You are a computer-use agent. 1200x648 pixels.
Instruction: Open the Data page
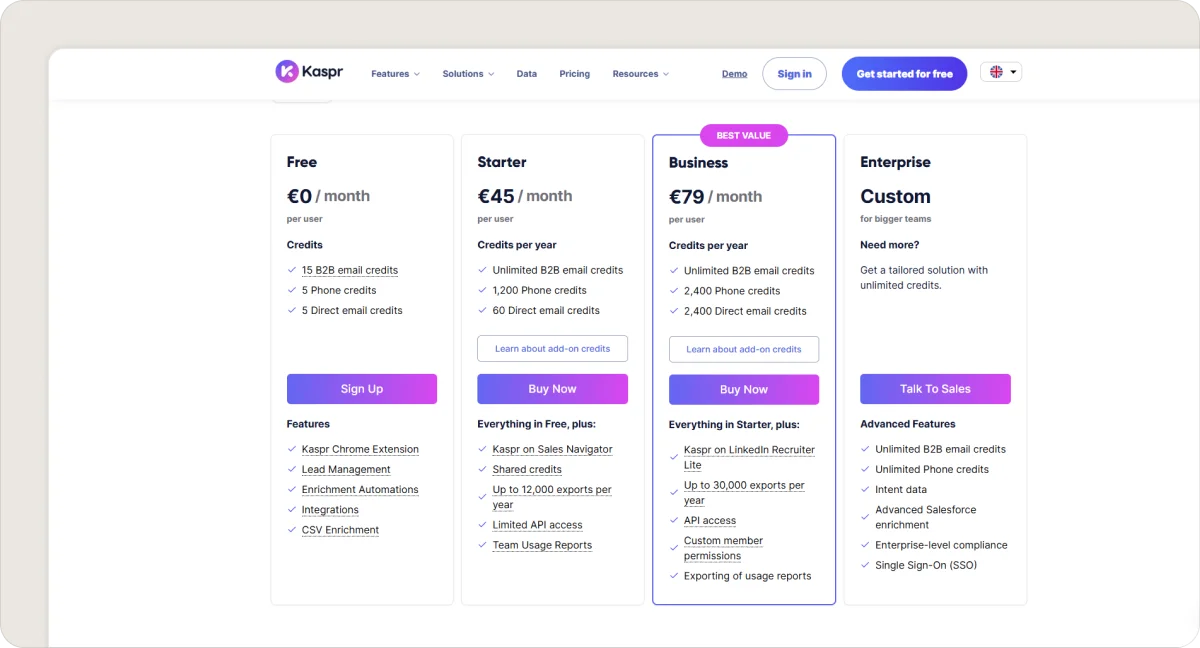pyautogui.click(x=527, y=74)
